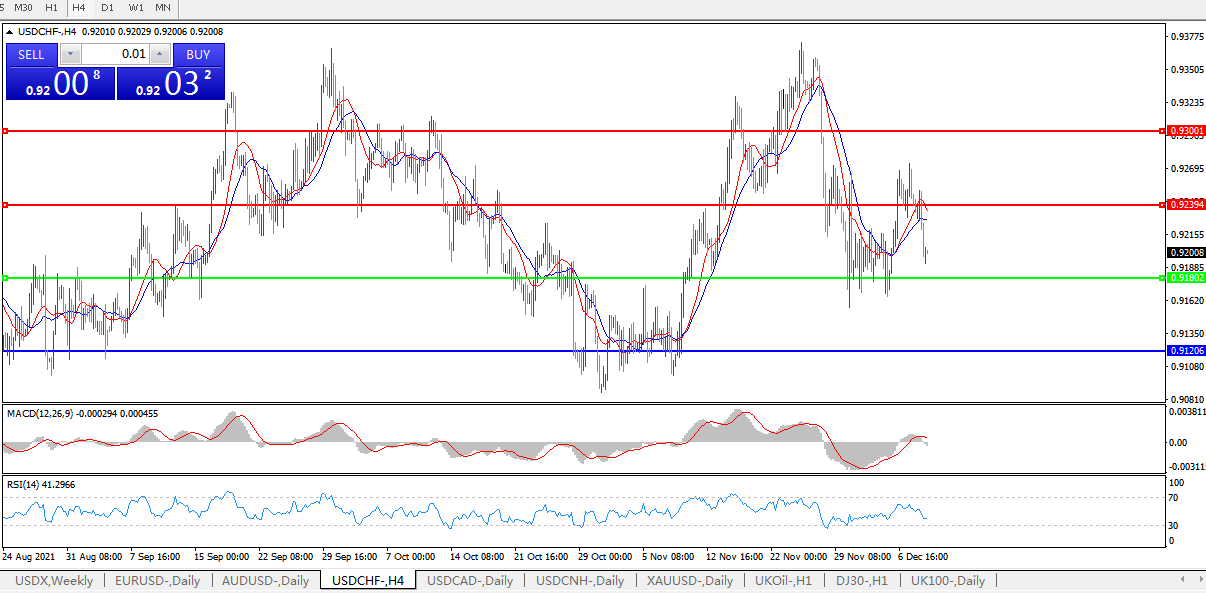Select the green 0.91802 horizontal line label
This screenshot has width=1206, height=593.
point(1187,278)
